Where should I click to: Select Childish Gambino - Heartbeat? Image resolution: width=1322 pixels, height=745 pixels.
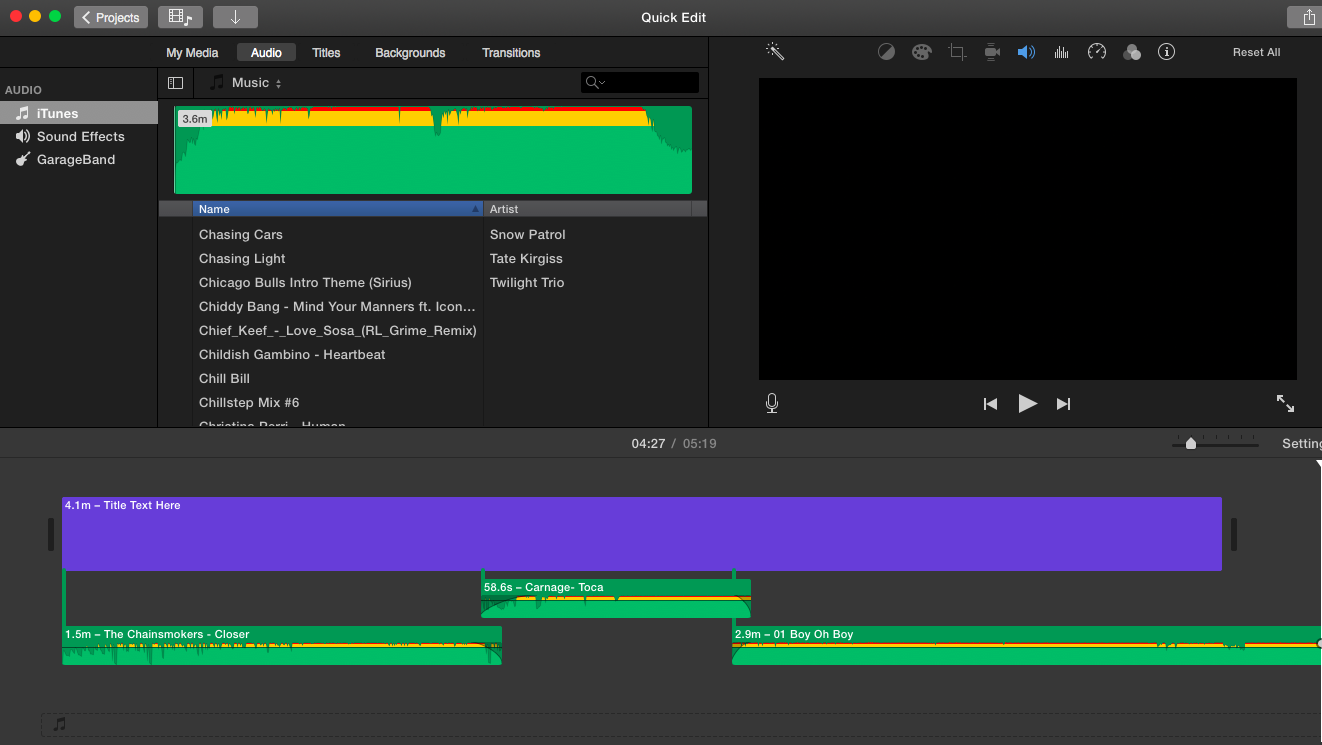click(292, 354)
